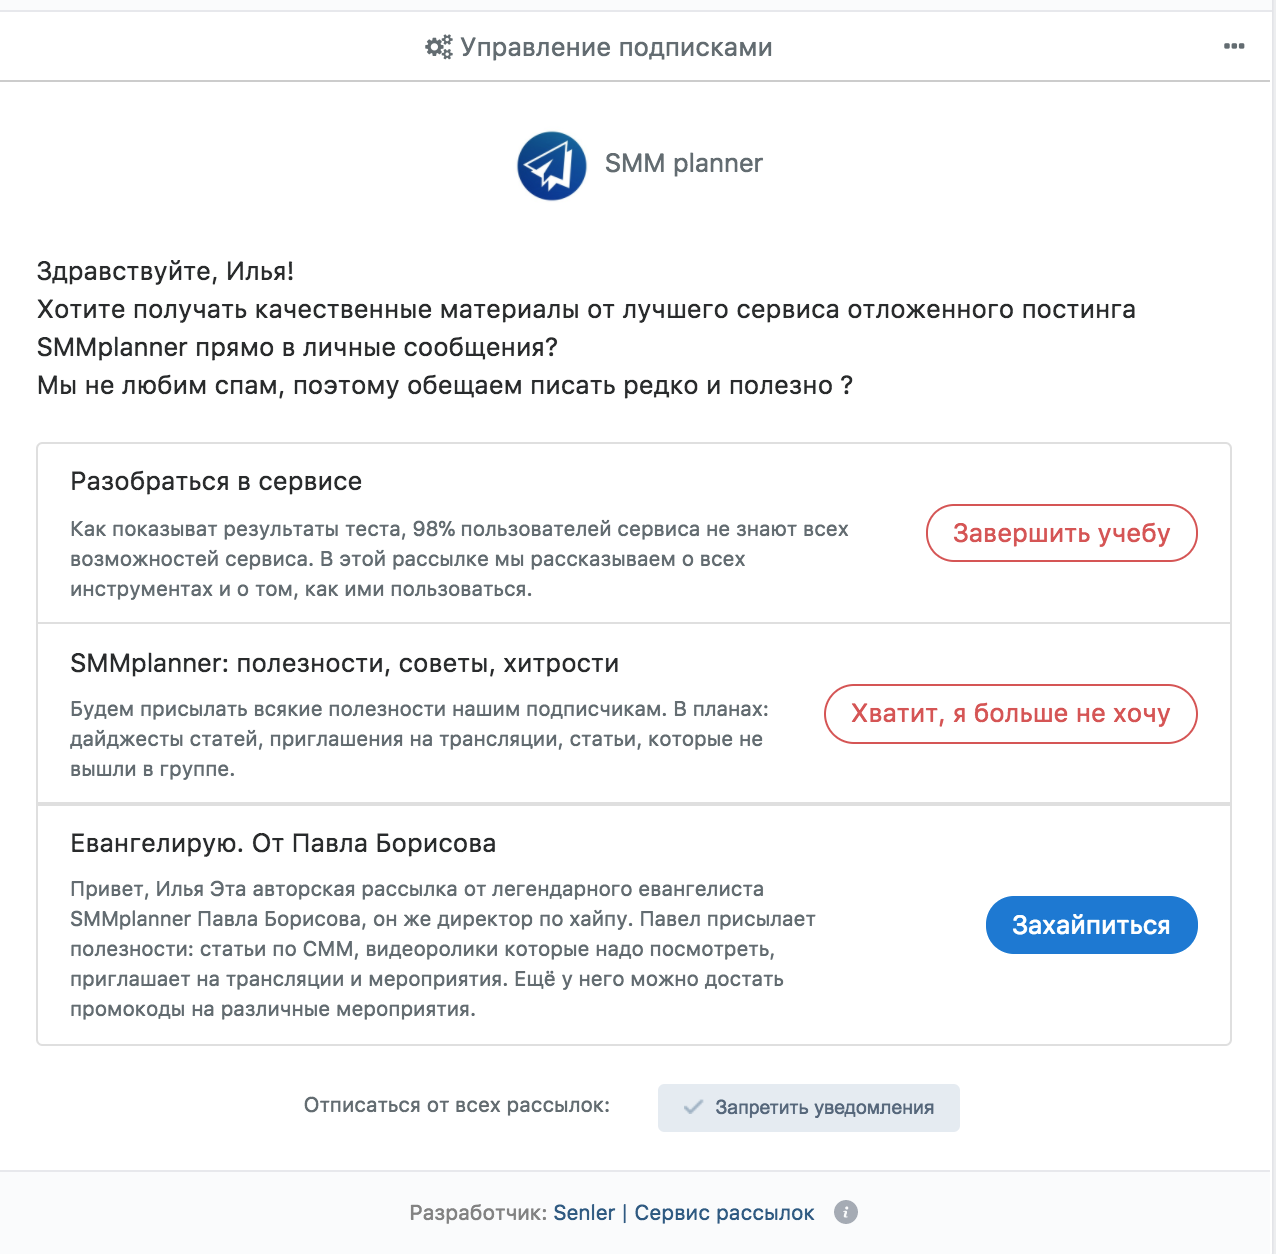This screenshot has height=1254, width=1276.
Task: Open the Senler developer link
Action: pyautogui.click(x=584, y=1213)
